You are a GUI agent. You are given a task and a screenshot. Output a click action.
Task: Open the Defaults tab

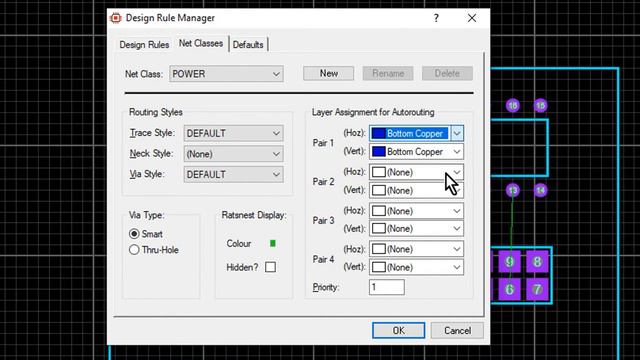pyautogui.click(x=248, y=44)
